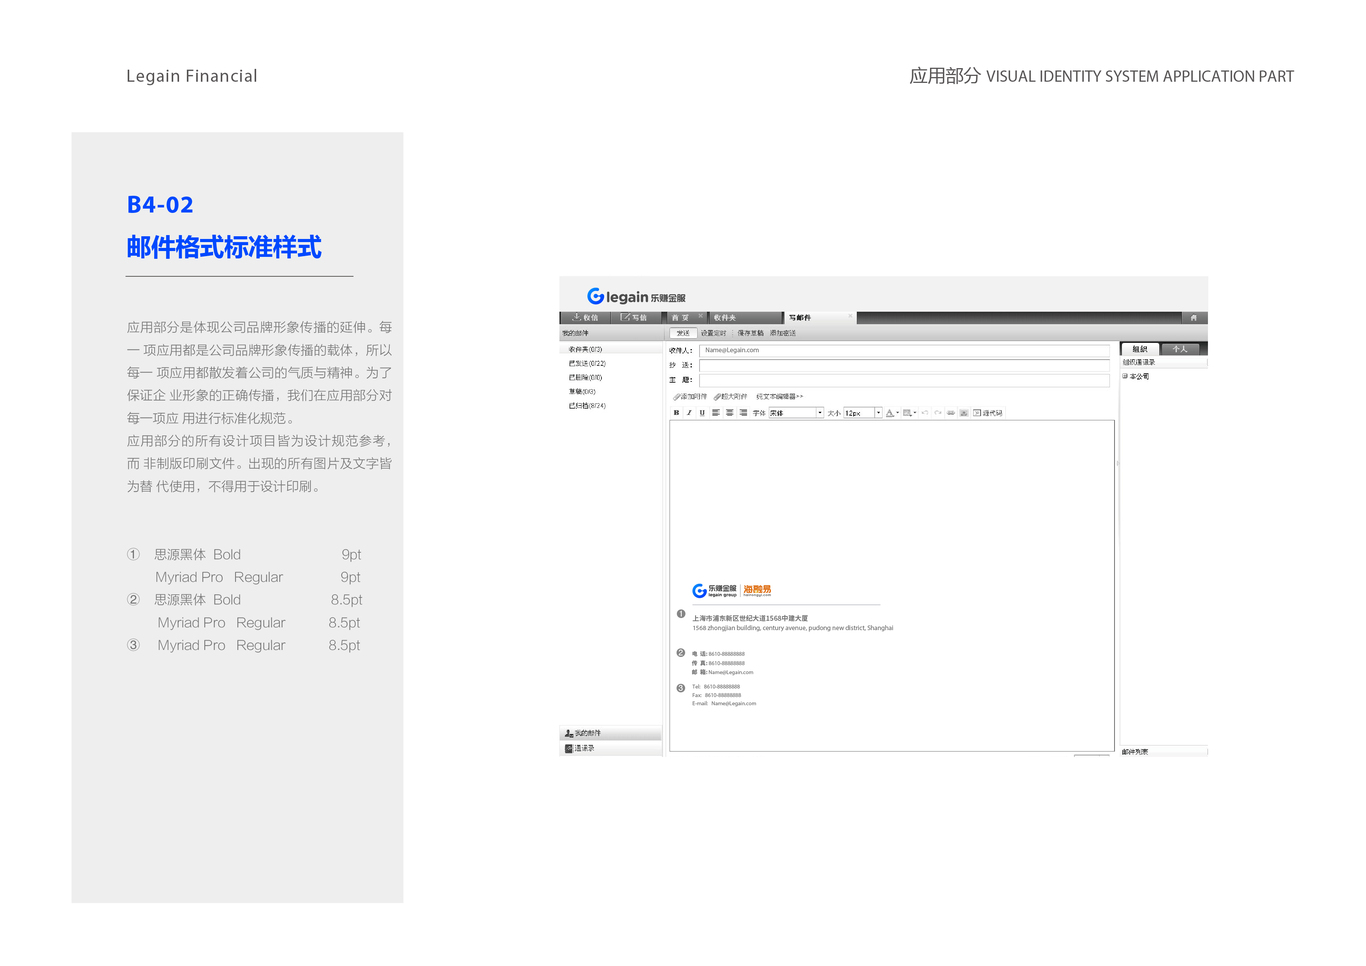Viewport: 1366px width, 966px height.
Task: Click 添加密送 add BCC
Action: click(x=783, y=333)
